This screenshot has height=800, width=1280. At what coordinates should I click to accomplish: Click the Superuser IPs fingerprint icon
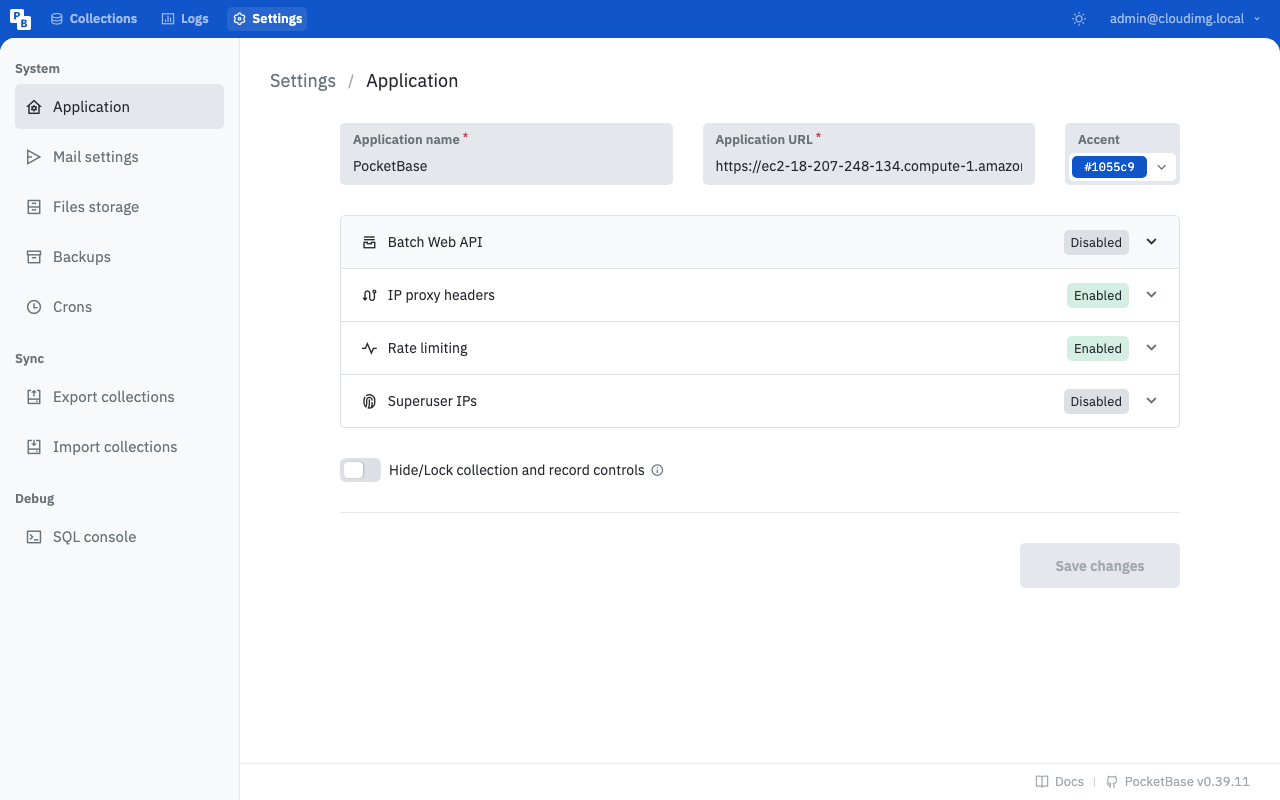(x=369, y=401)
